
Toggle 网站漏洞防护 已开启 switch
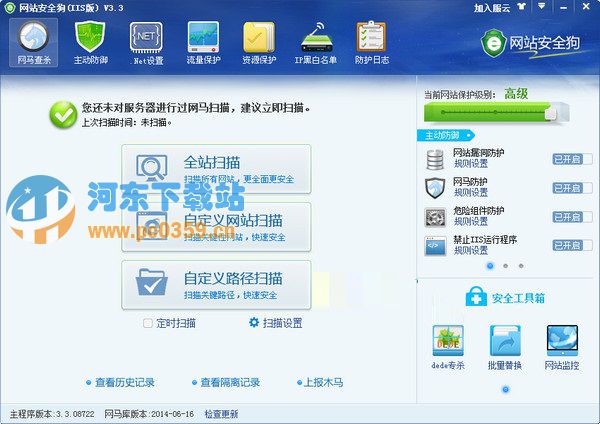[x=572, y=159]
